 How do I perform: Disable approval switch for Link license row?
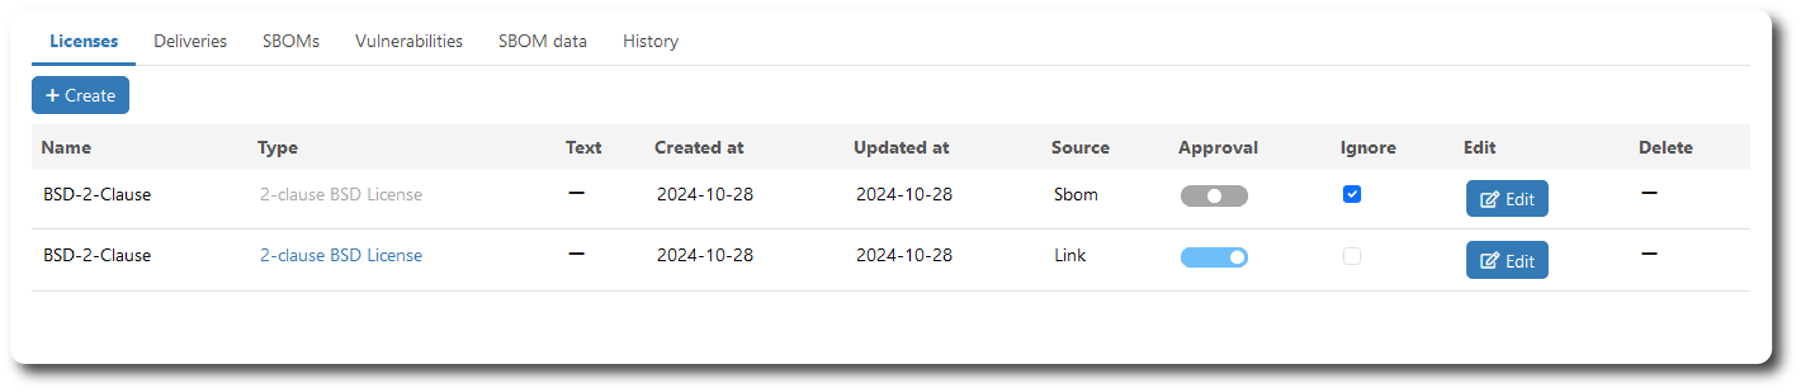[x=1214, y=257]
